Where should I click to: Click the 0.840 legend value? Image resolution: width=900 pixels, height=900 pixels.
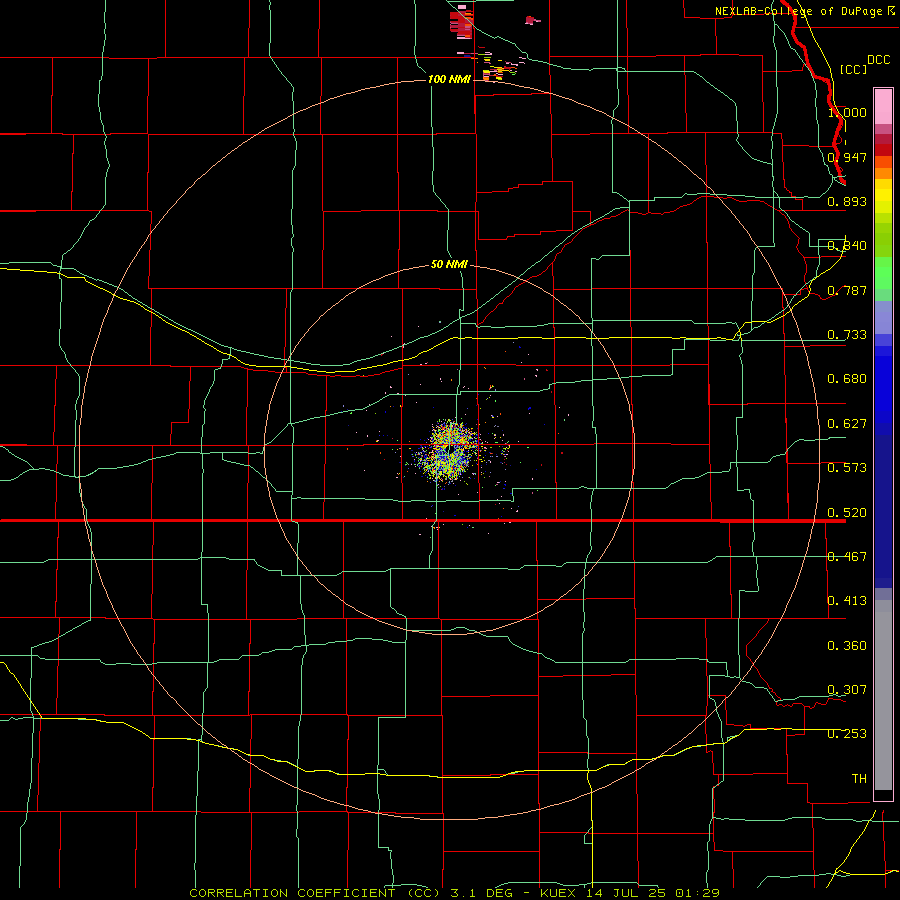[x=847, y=246]
